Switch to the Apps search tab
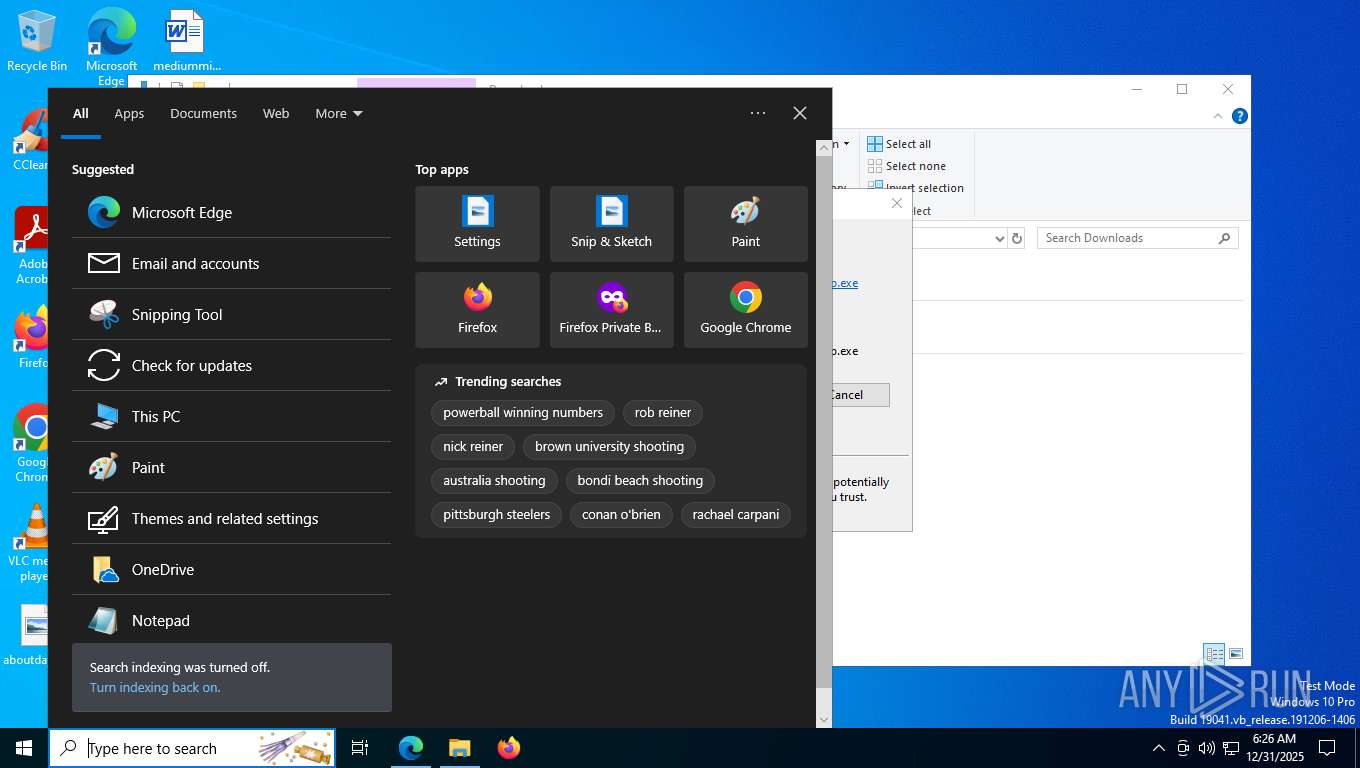The image size is (1360, 768). [x=129, y=113]
